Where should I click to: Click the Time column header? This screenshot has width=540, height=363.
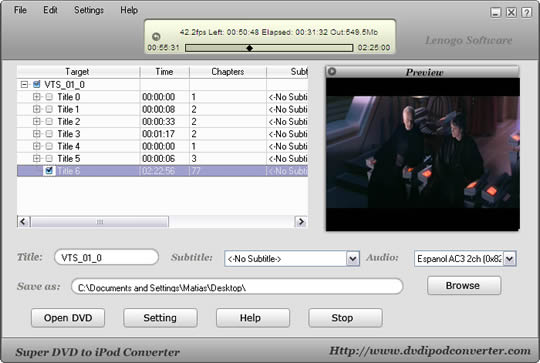click(165, 72)
